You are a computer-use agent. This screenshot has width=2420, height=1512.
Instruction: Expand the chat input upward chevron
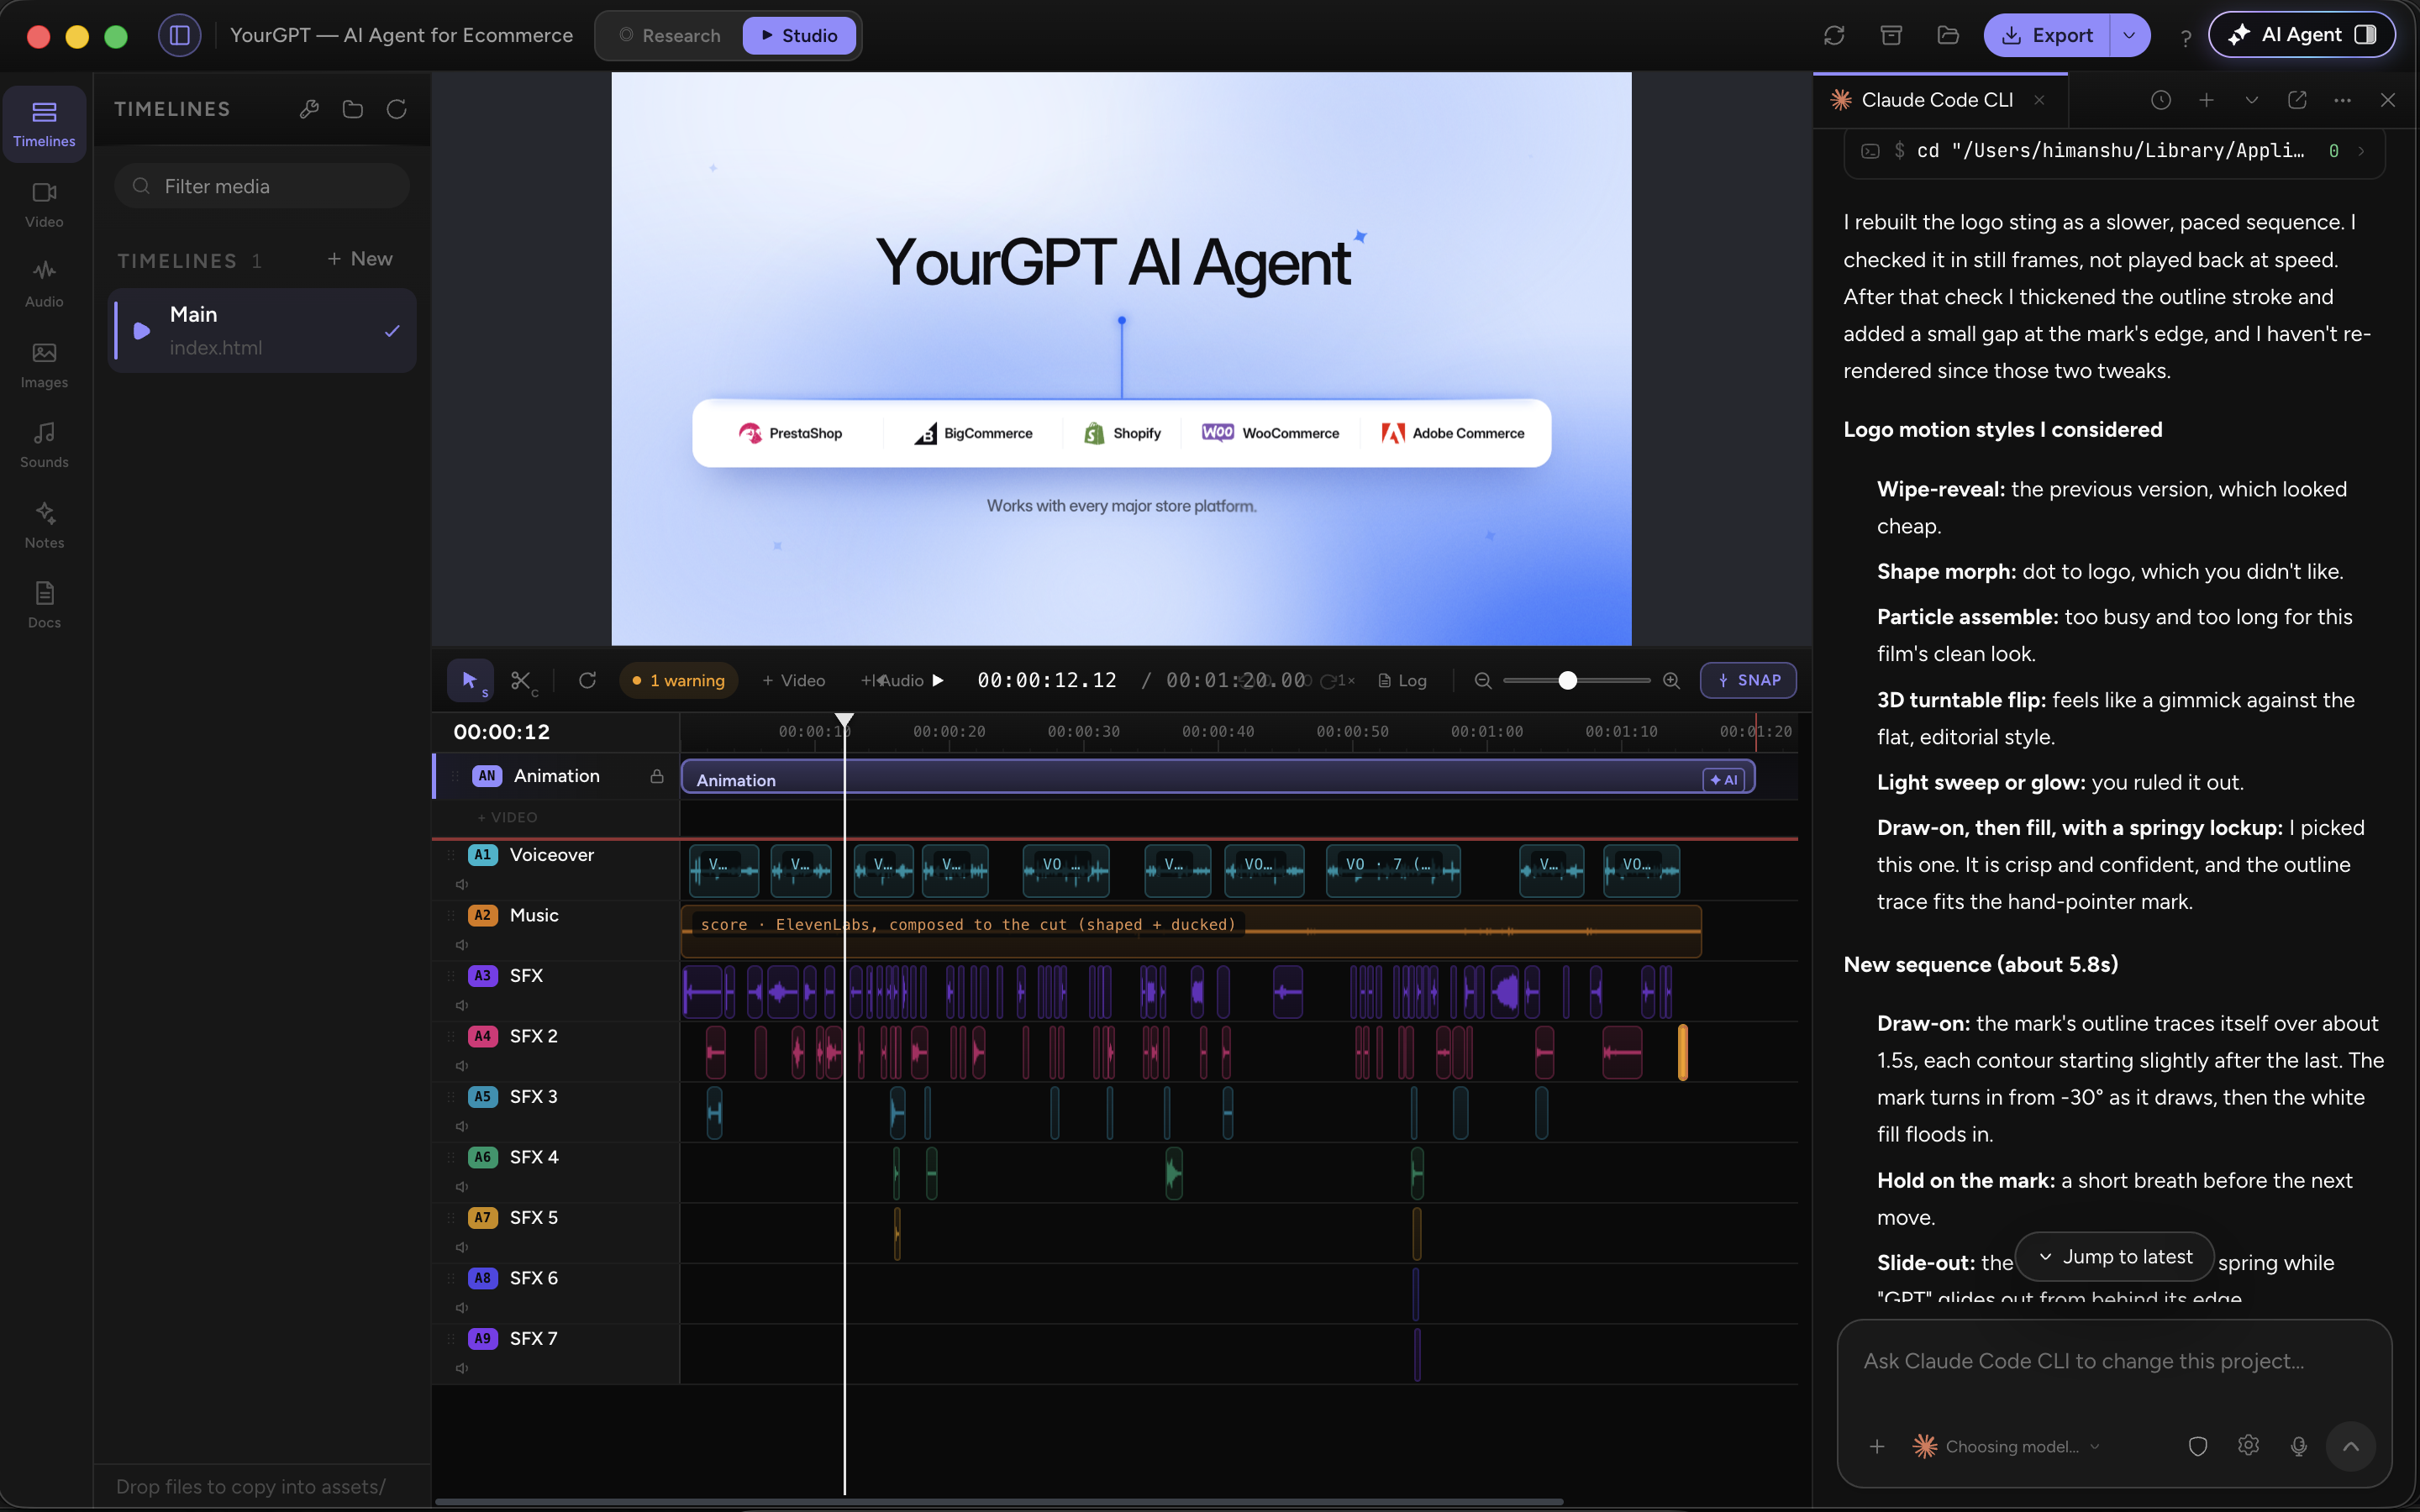(x=2351, y=1446)
